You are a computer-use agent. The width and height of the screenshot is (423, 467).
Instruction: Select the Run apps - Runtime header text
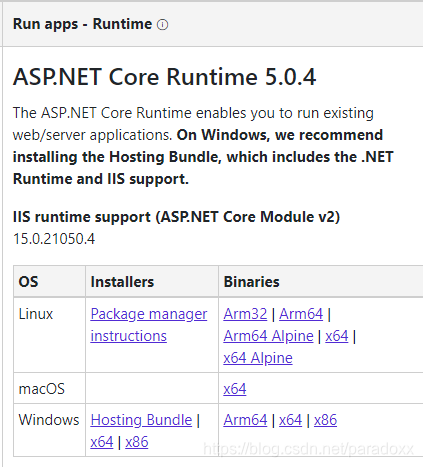coord(82,24)
